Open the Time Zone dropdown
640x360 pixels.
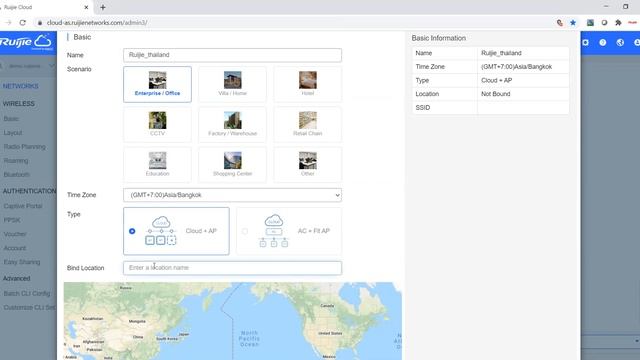[x=232, y=195]
